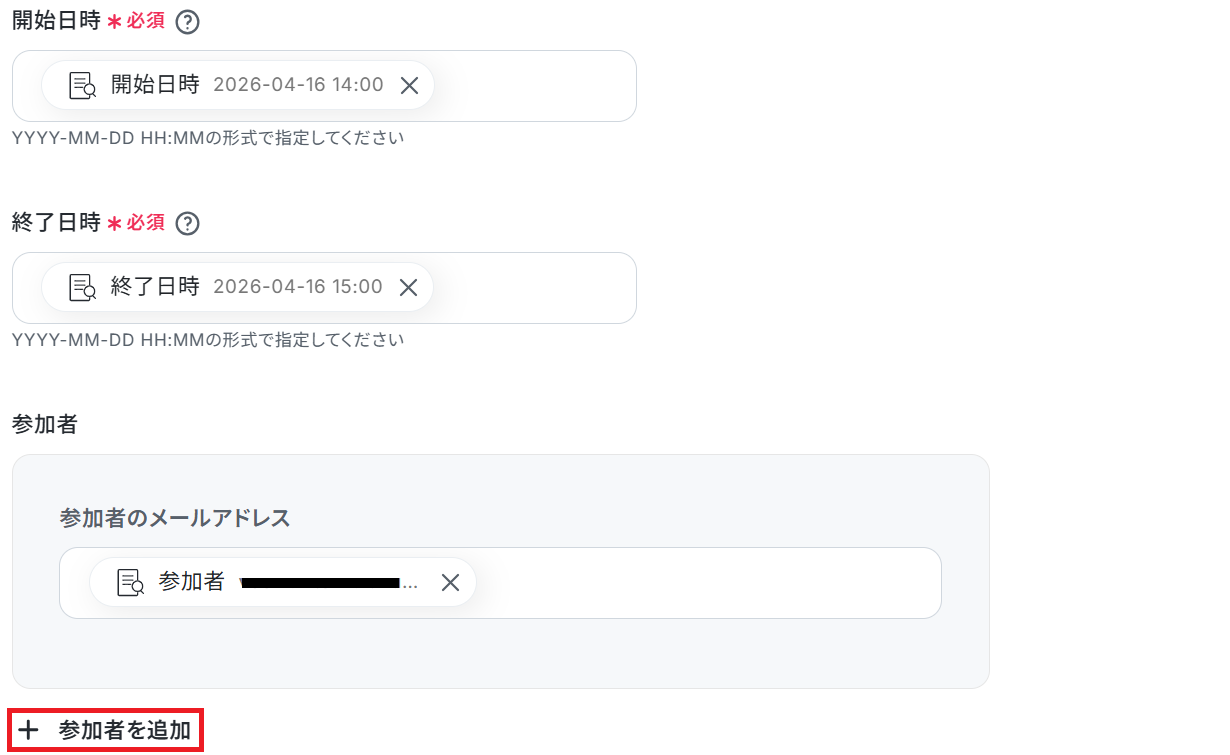Click inside the 参加者のメールアドレス input box
This screenshot has height=755, width=1230.
point(700,583)
